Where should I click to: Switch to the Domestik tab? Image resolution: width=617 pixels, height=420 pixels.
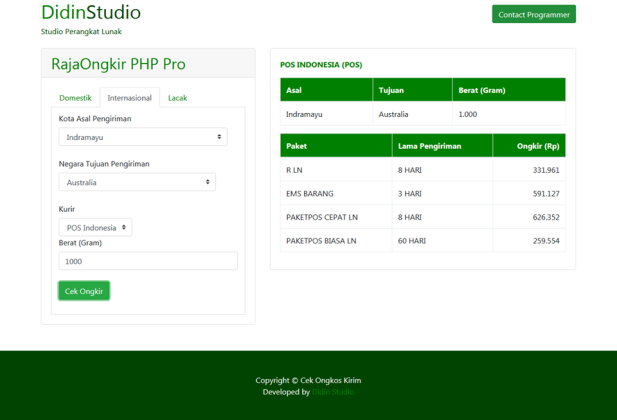75,98
